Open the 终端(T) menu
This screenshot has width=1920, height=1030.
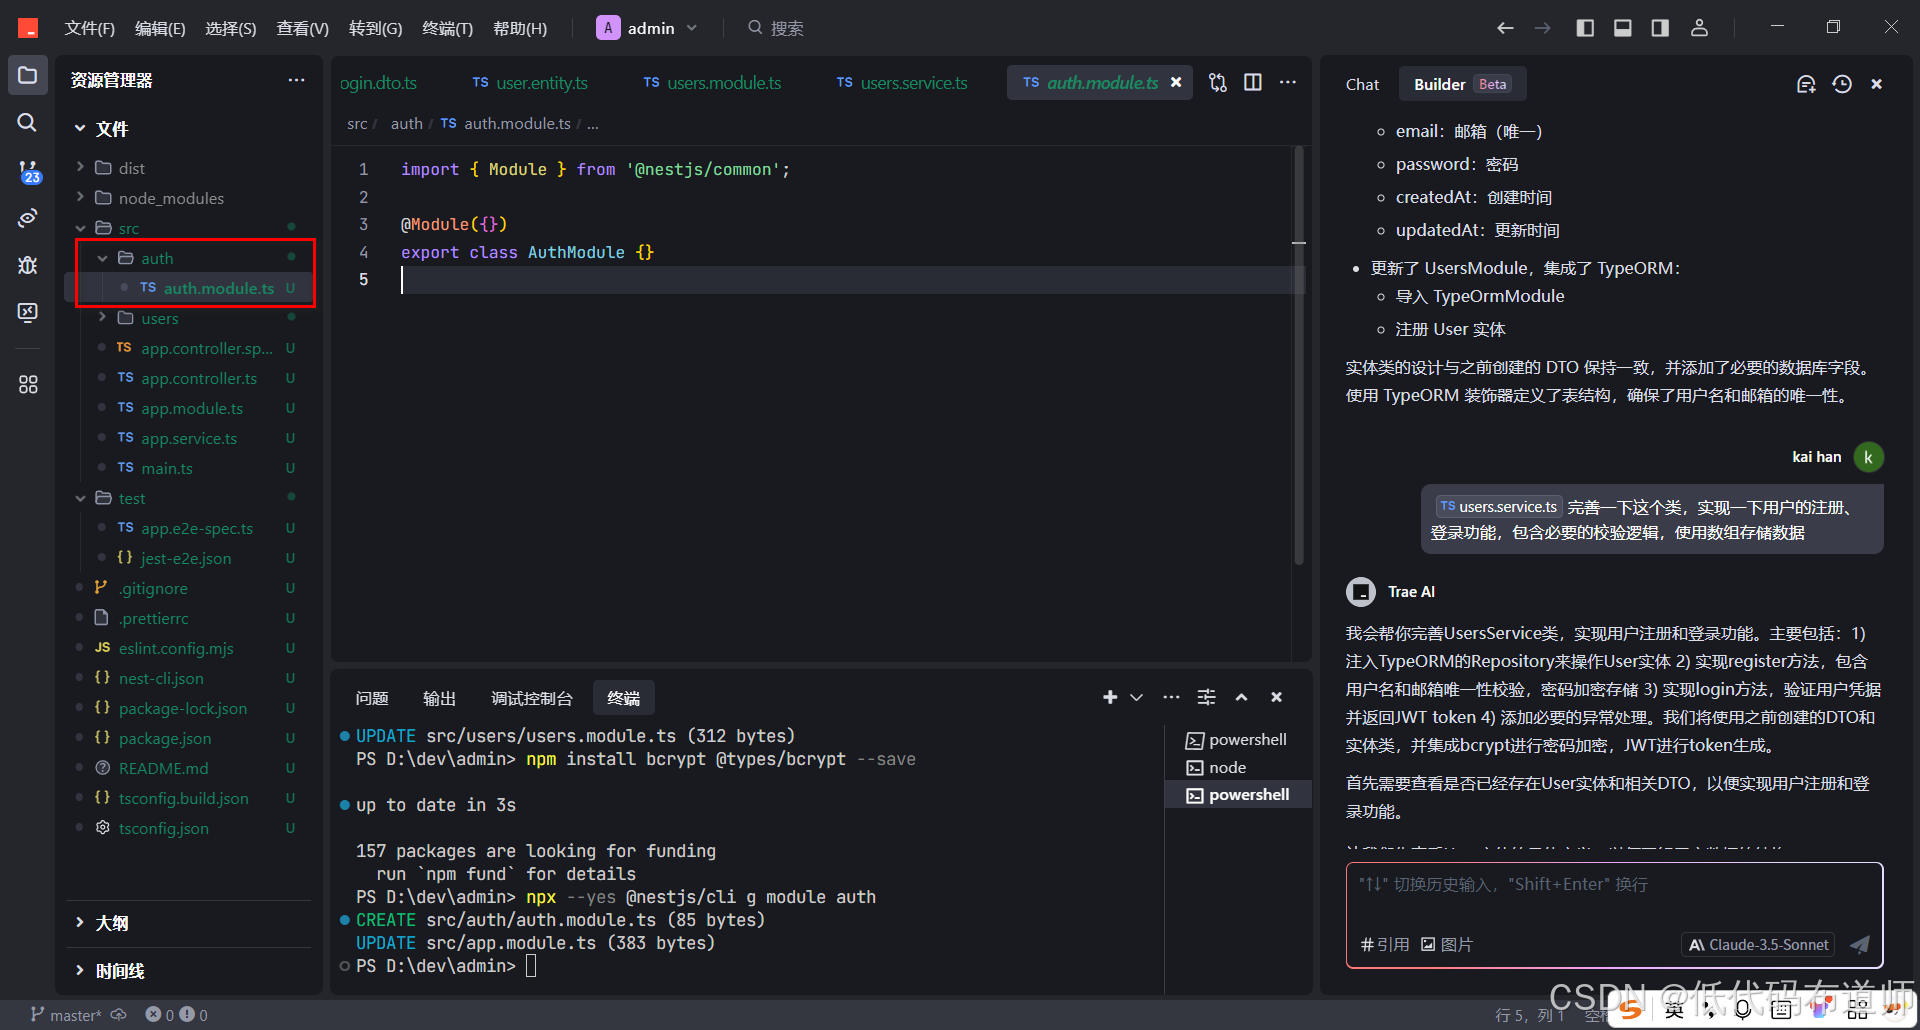coord(447,28)
